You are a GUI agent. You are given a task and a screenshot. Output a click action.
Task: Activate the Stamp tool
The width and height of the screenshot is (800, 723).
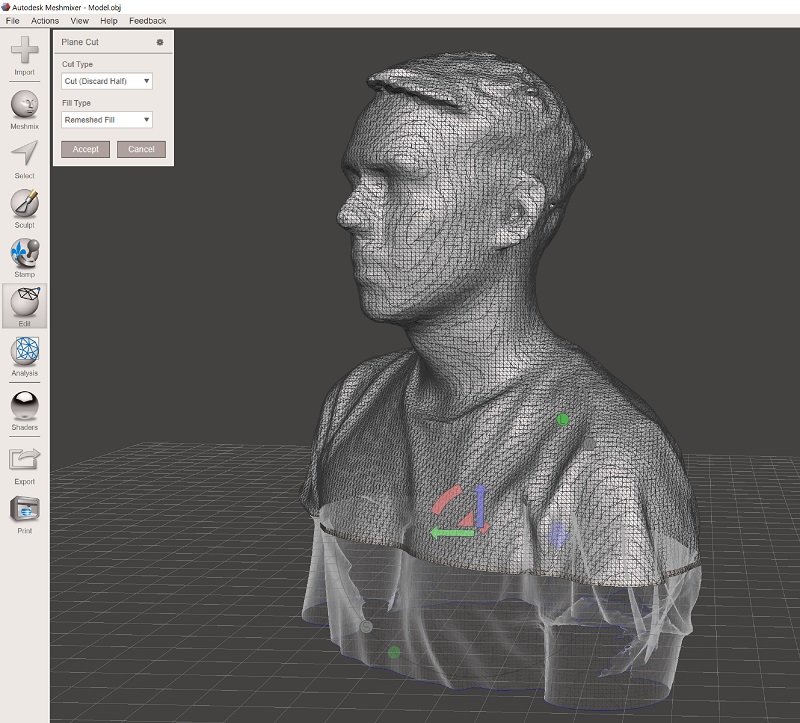tap(24, 252)
